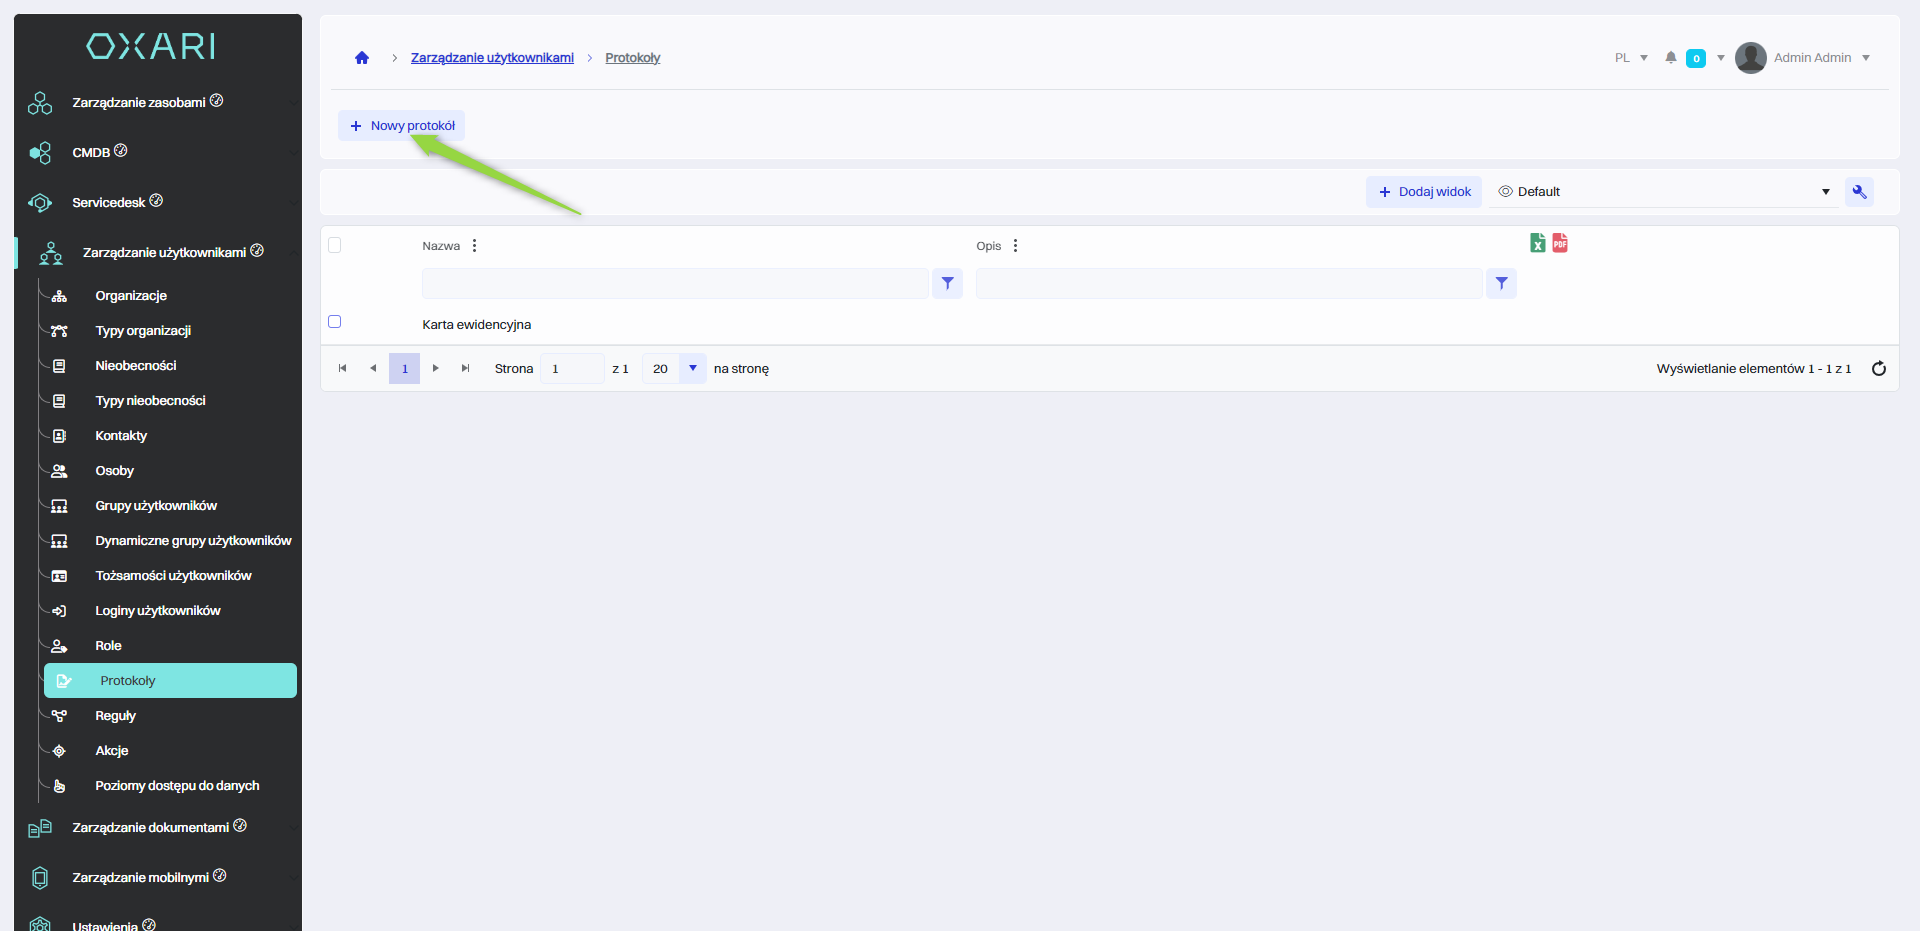Click the home icon in breadcrumb
This screenshot has height=931, width=1920.
(362, 58)
